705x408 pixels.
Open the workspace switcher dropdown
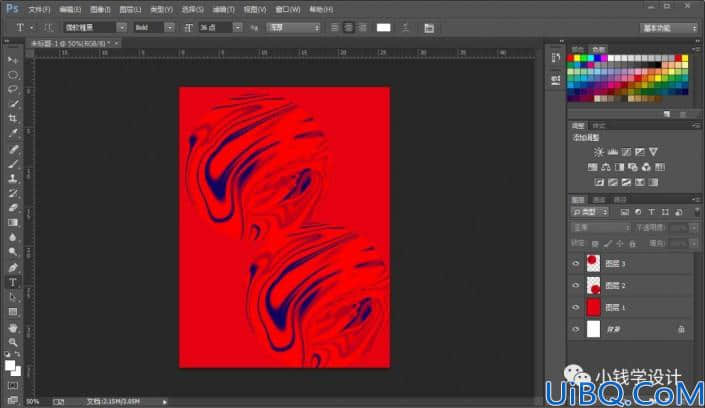[669, 28]
